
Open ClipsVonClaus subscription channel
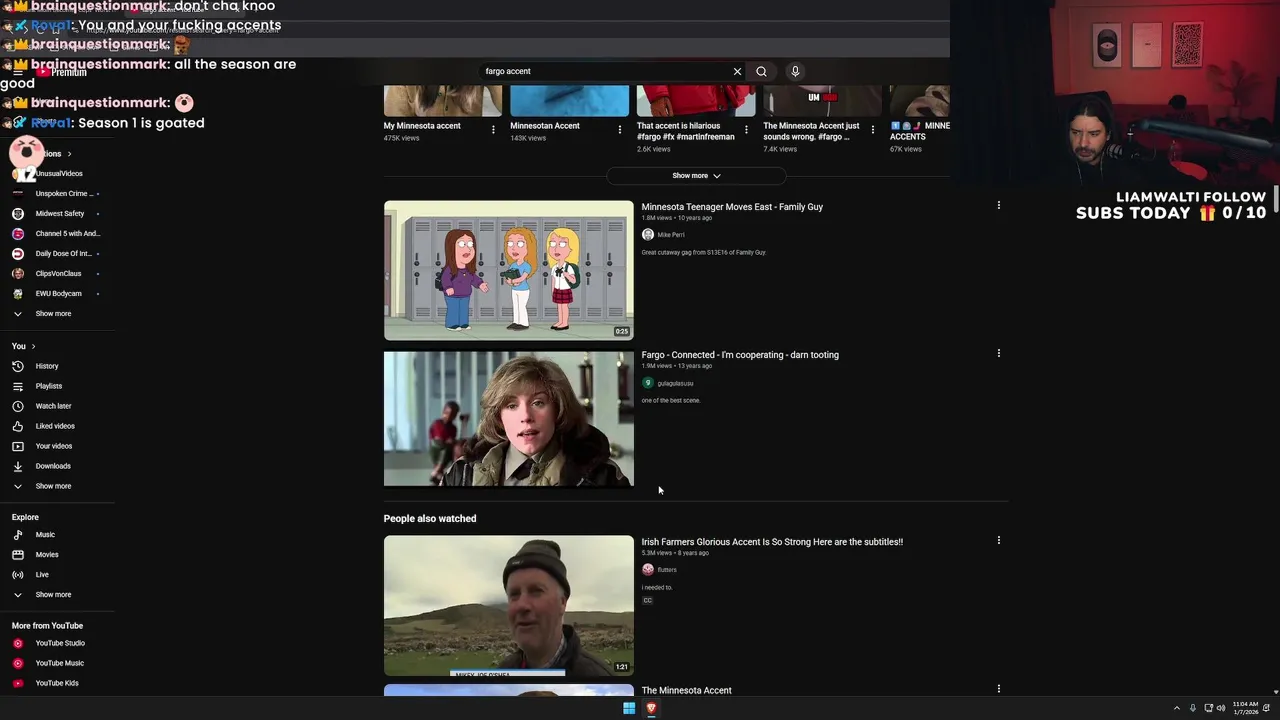pos(56,274)
